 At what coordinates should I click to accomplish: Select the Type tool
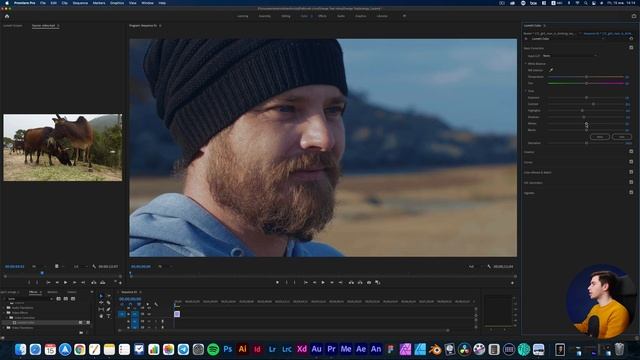pos(109,316)
